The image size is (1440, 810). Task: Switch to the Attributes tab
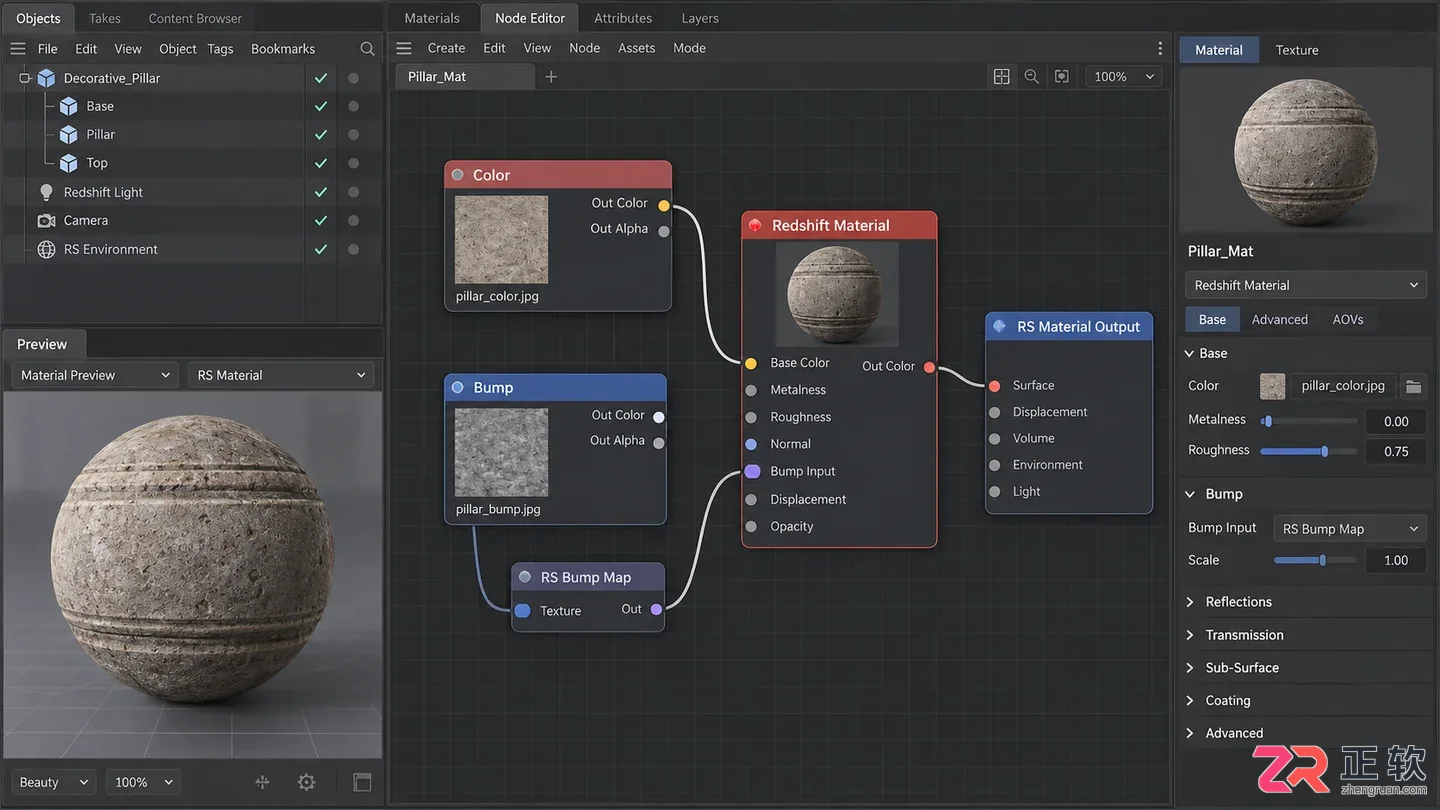(x=623, y=18)
